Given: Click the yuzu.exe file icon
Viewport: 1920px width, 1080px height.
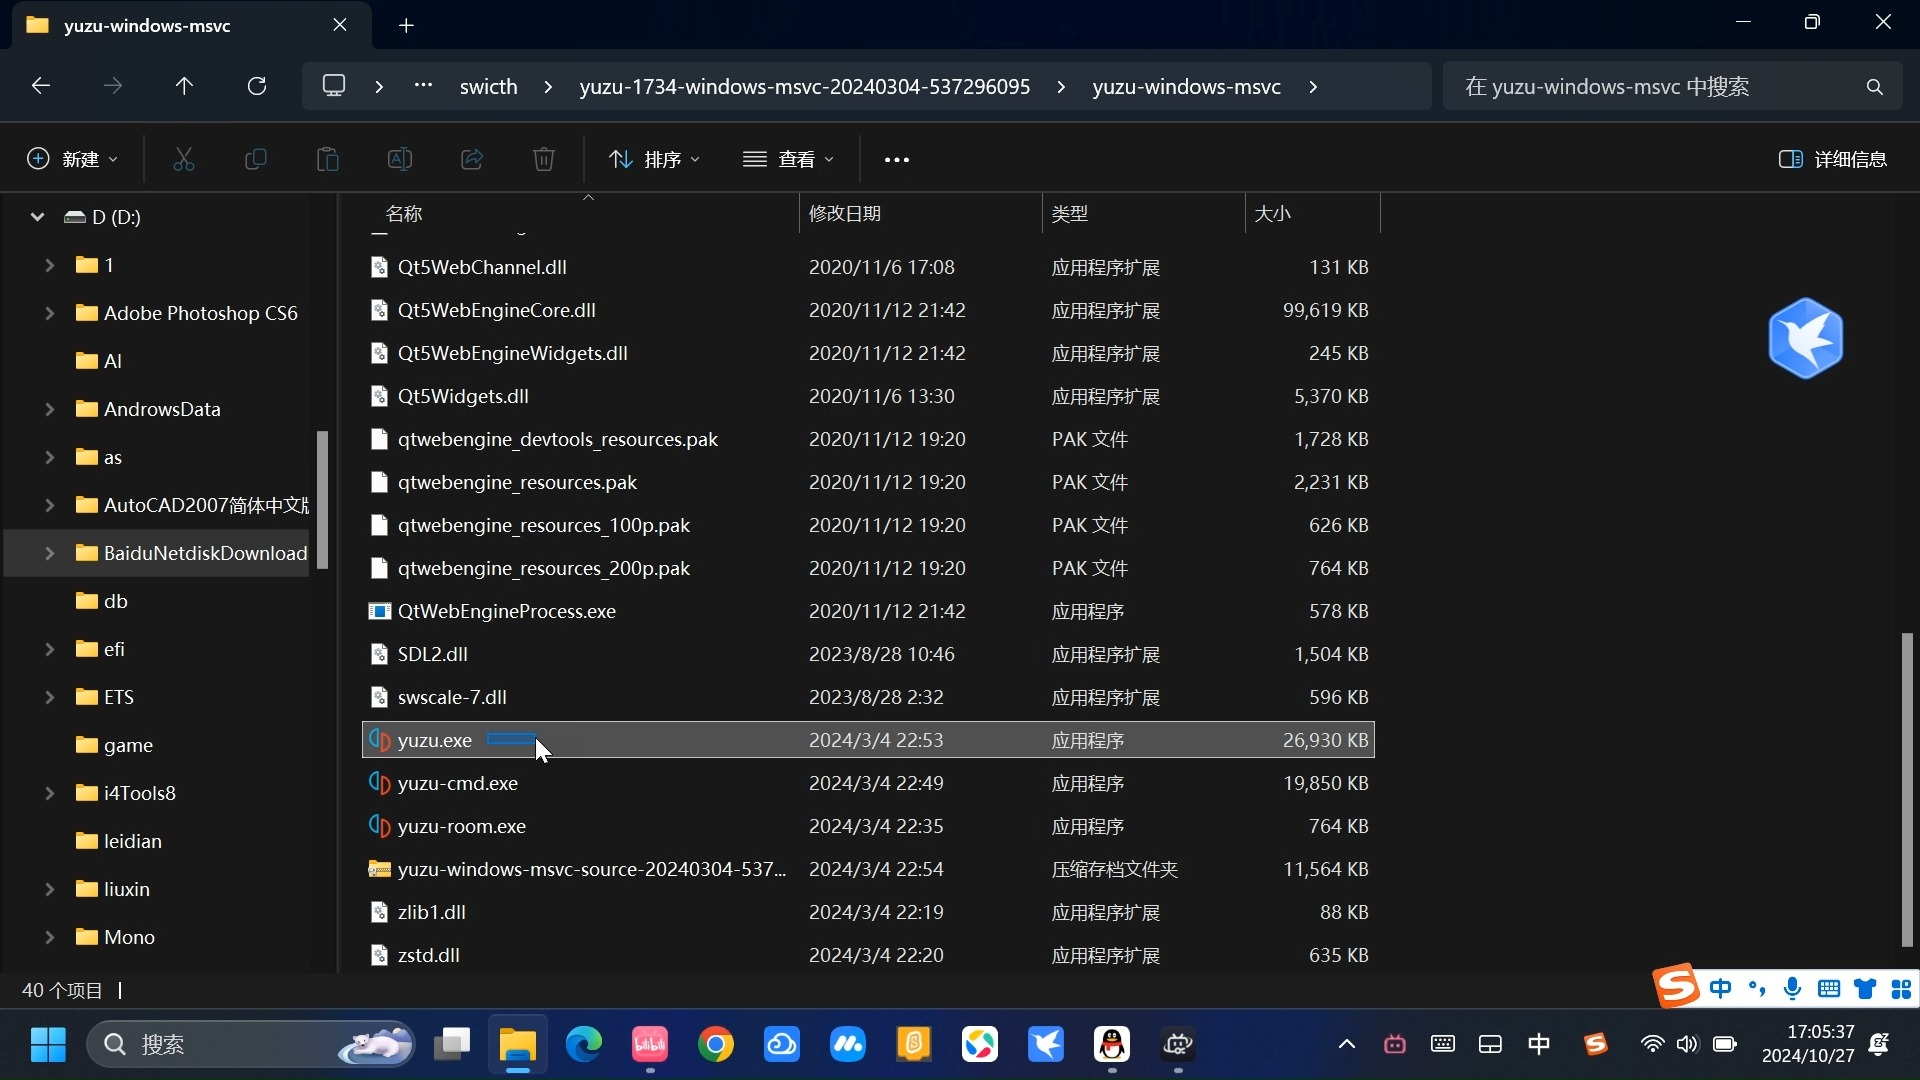Looking at the screenshot, I should tap(379, 740).
